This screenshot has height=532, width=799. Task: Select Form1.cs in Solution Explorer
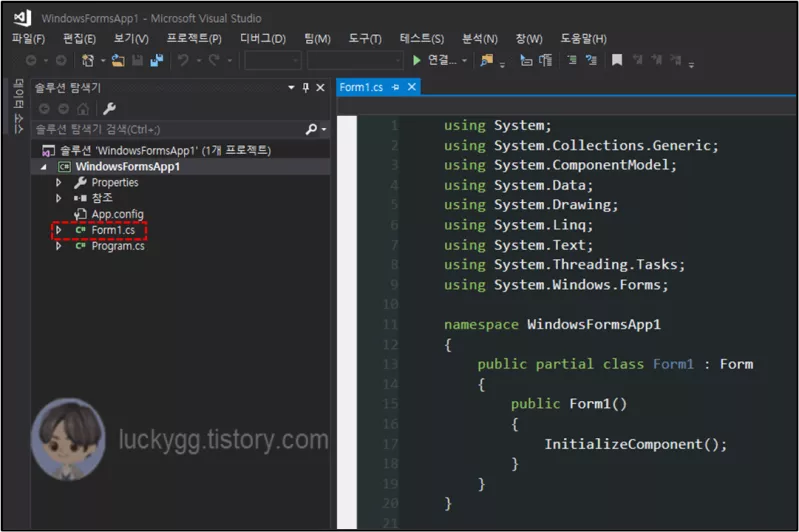[x=113, y=230]
